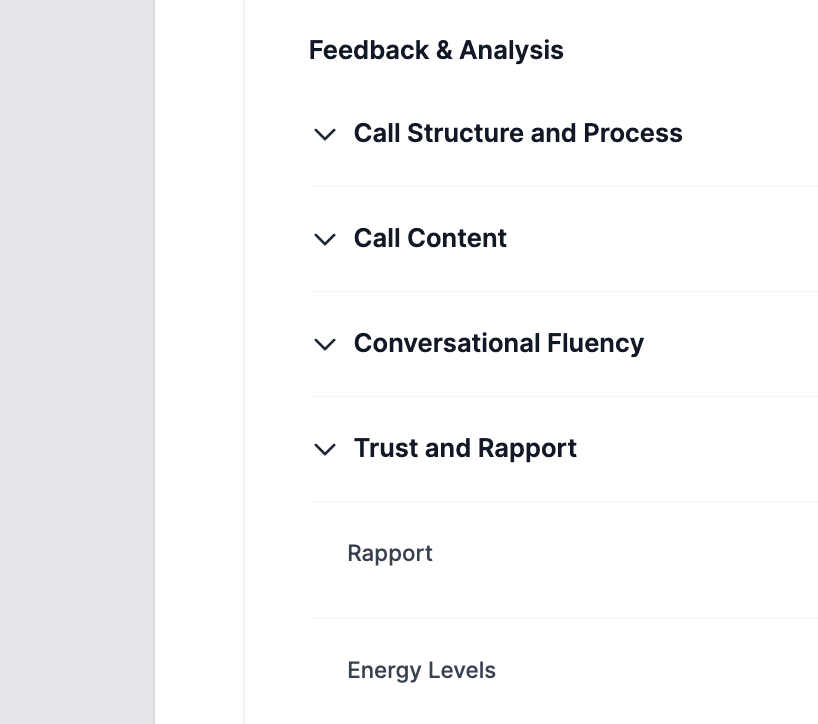Click the gray panel on the far left
Image resolution: width=818 pixels, height=724 pixels.
[x=75, y=360]
